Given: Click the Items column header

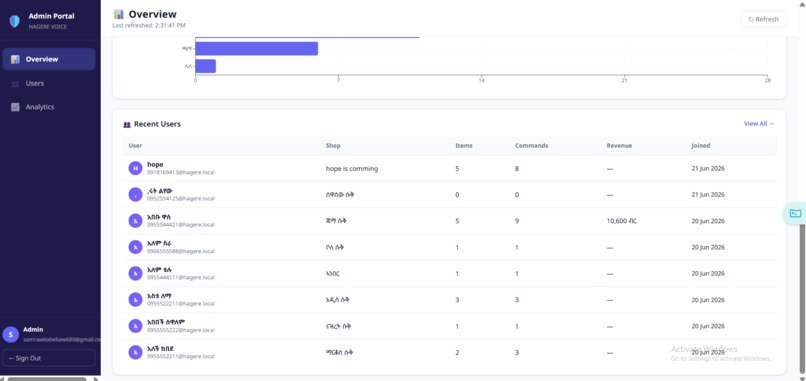Looking at the screenshot, I should pos(464,146).
